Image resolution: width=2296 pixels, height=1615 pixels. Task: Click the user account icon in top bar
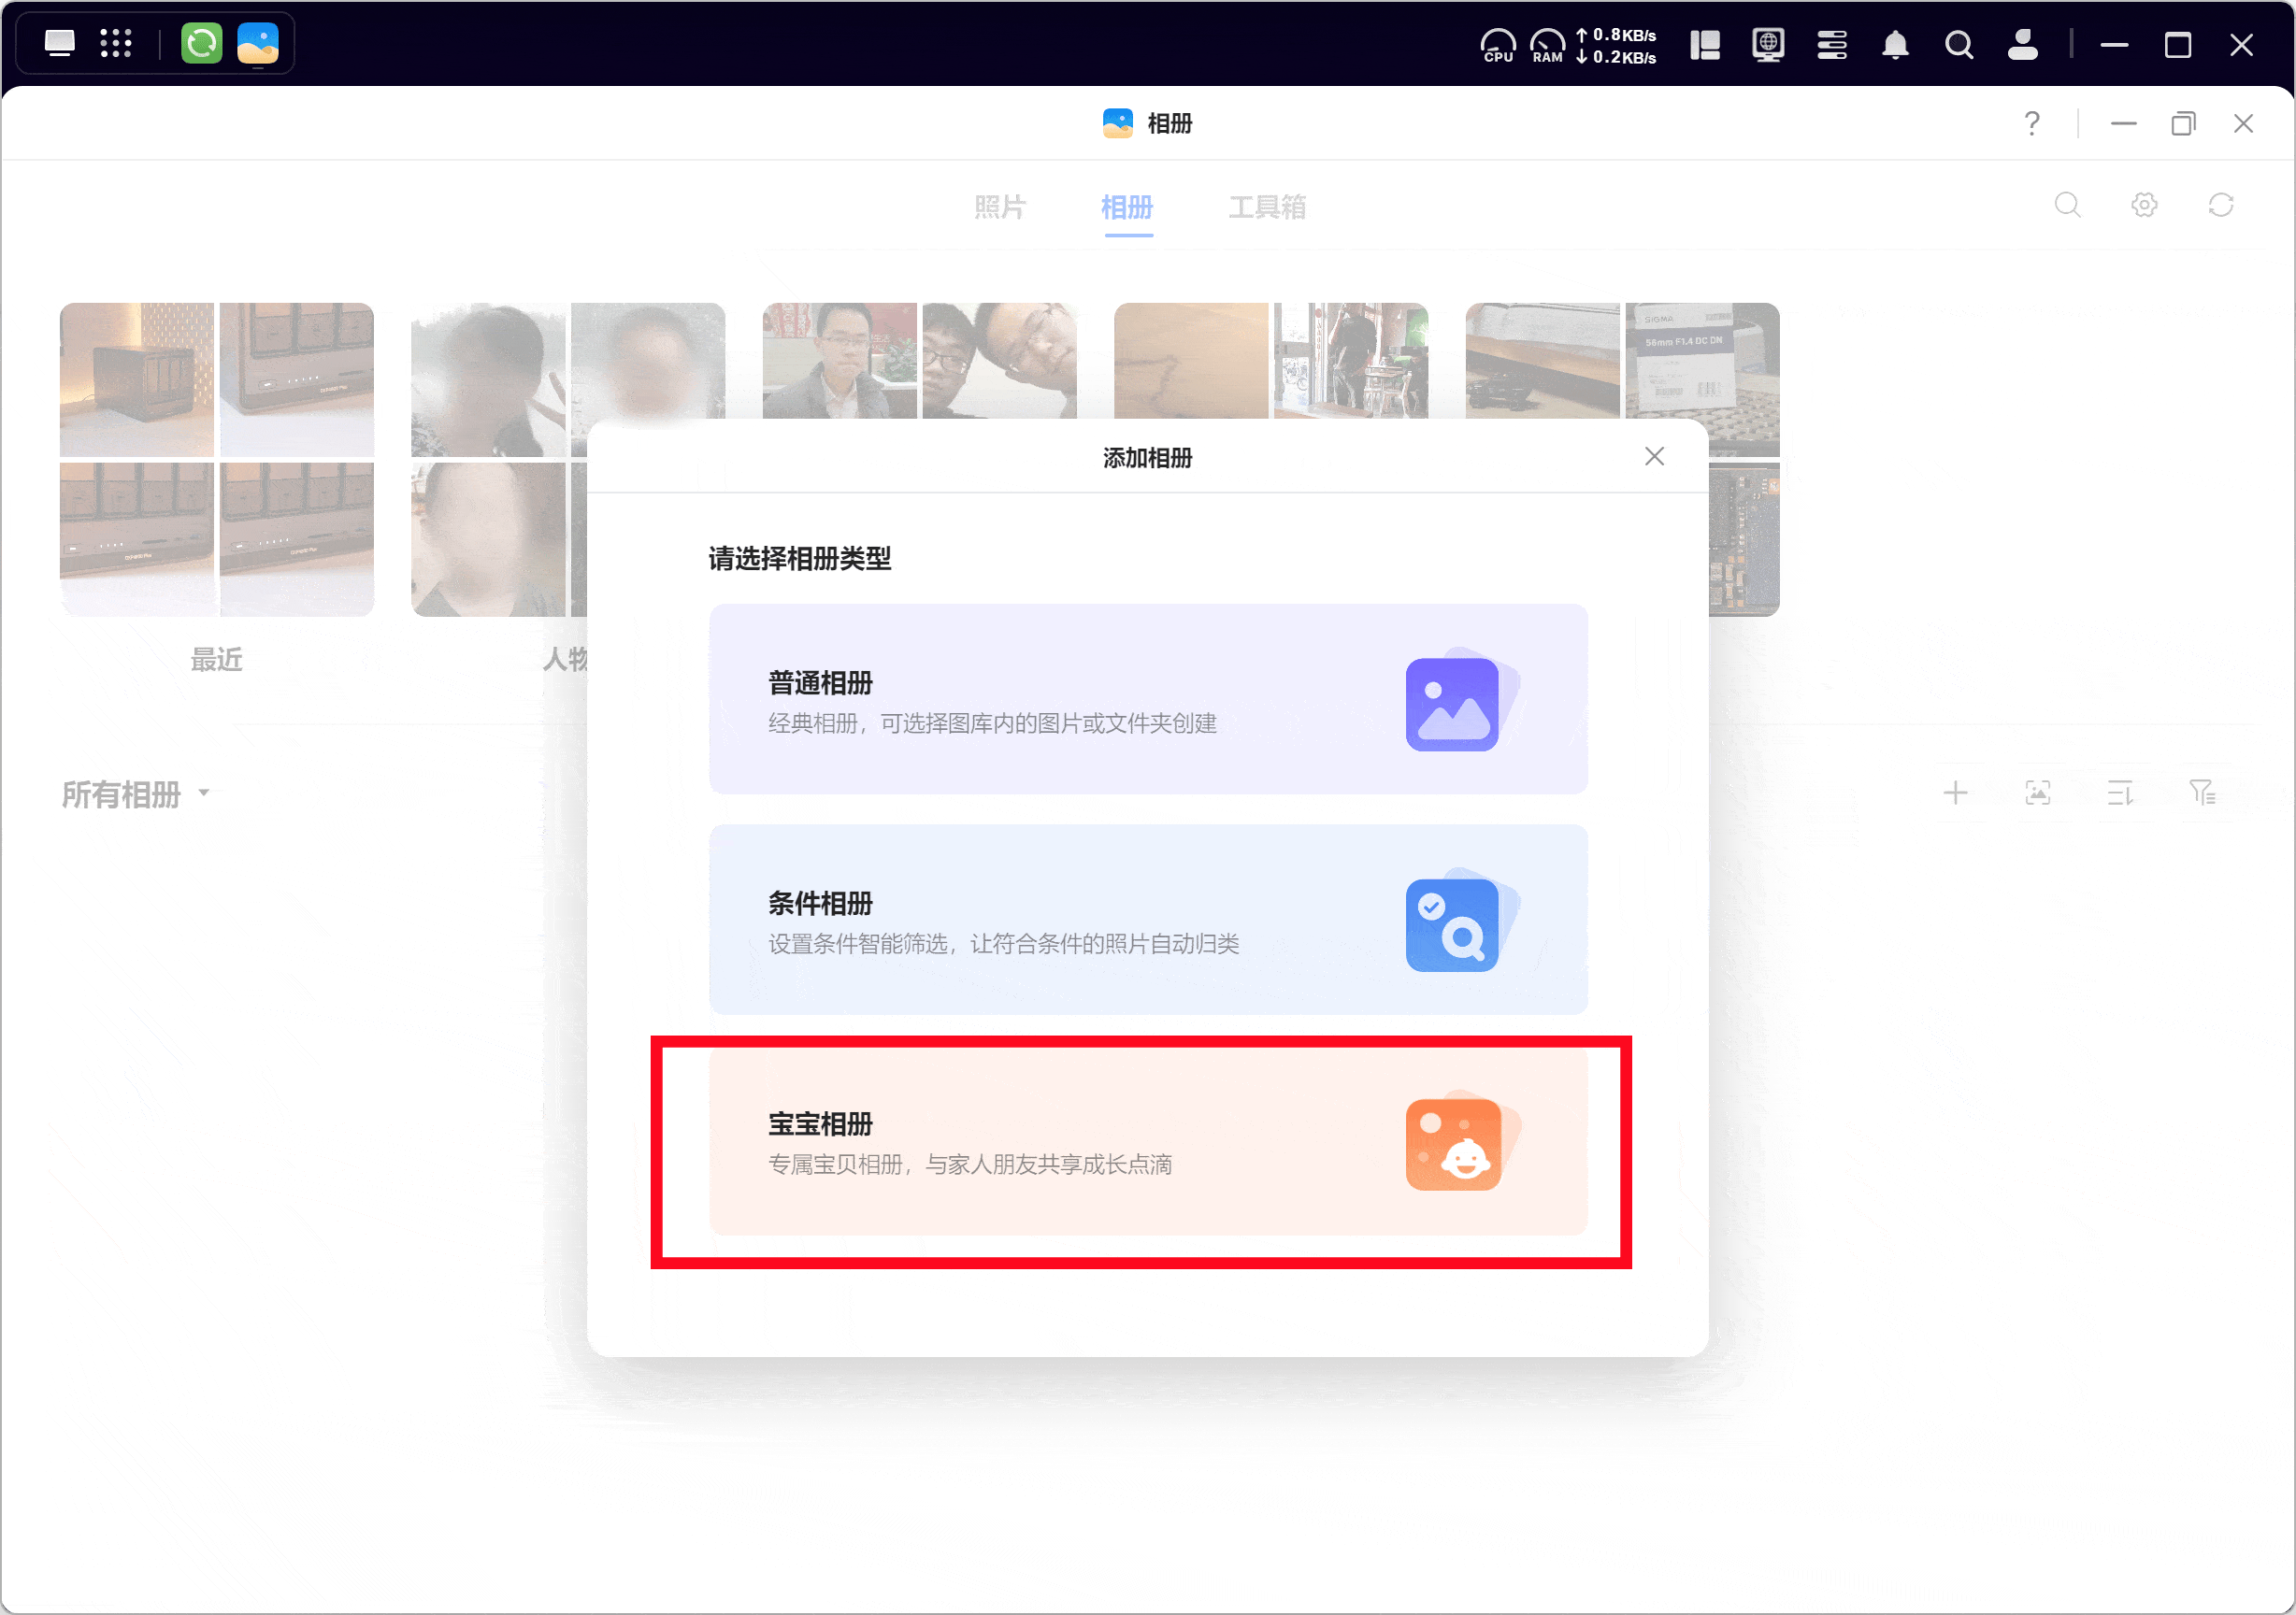pos(2022,45)
